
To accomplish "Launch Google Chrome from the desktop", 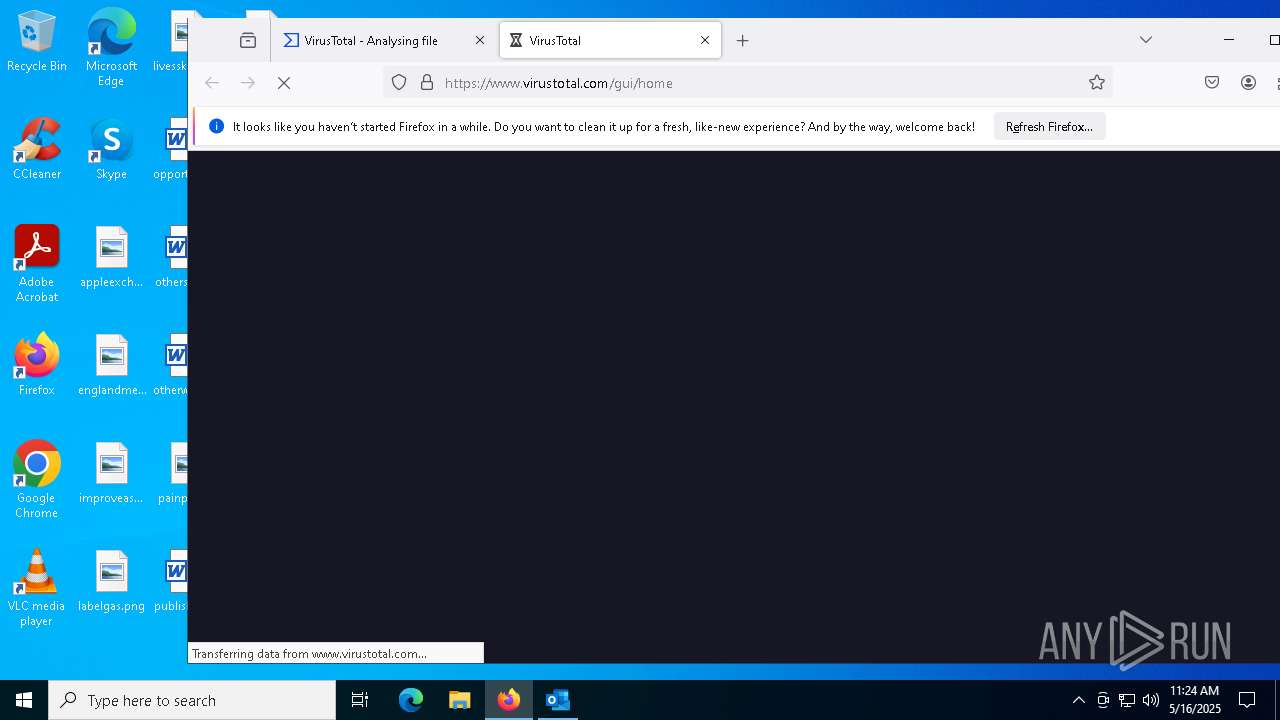I will coord(37,480).
